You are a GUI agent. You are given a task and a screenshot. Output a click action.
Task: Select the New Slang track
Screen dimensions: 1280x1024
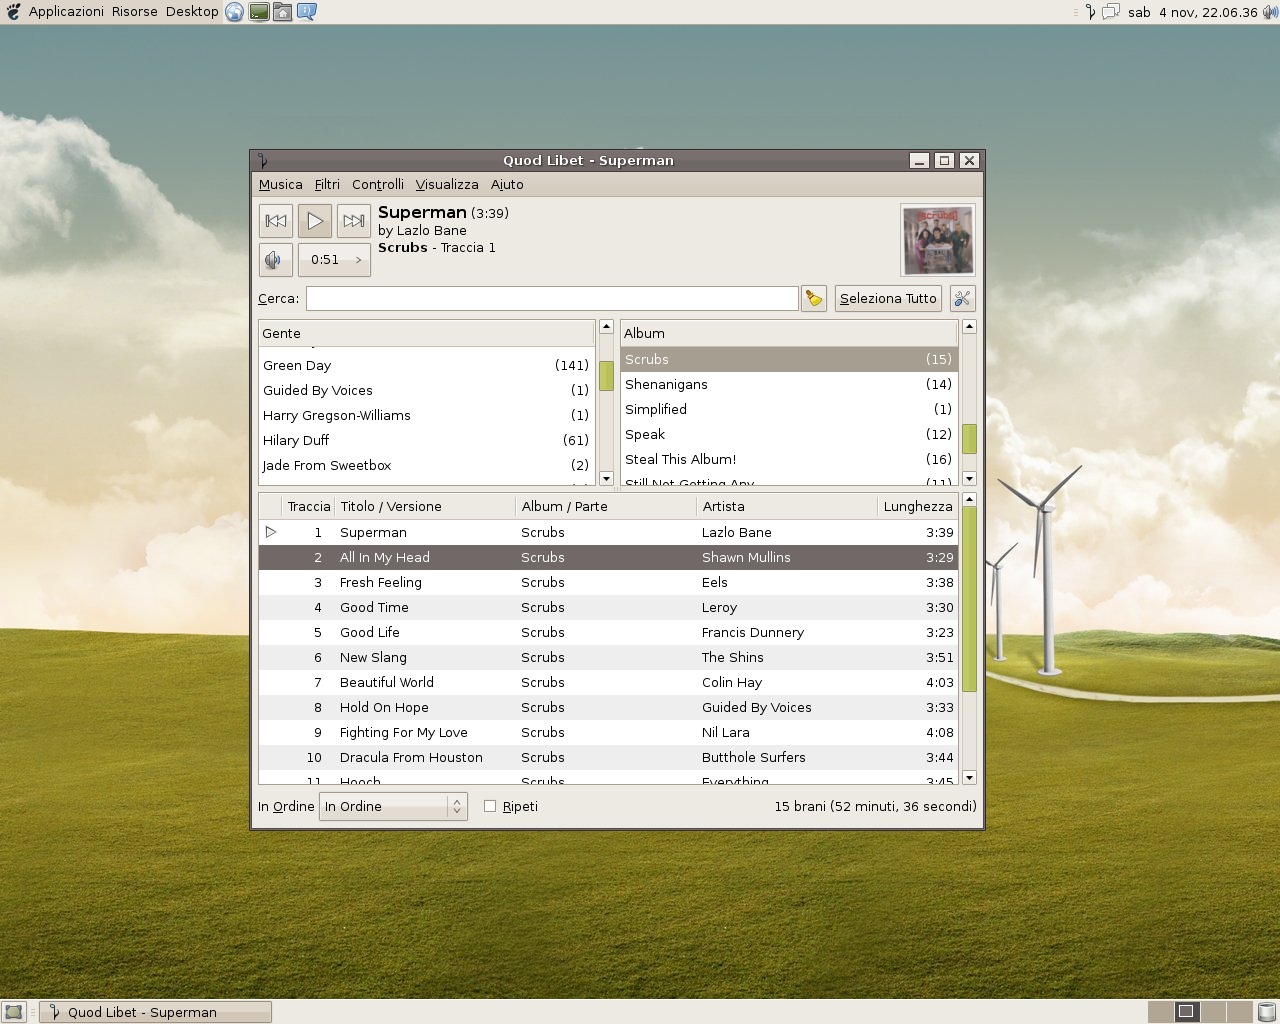click(x=608, y=658)
